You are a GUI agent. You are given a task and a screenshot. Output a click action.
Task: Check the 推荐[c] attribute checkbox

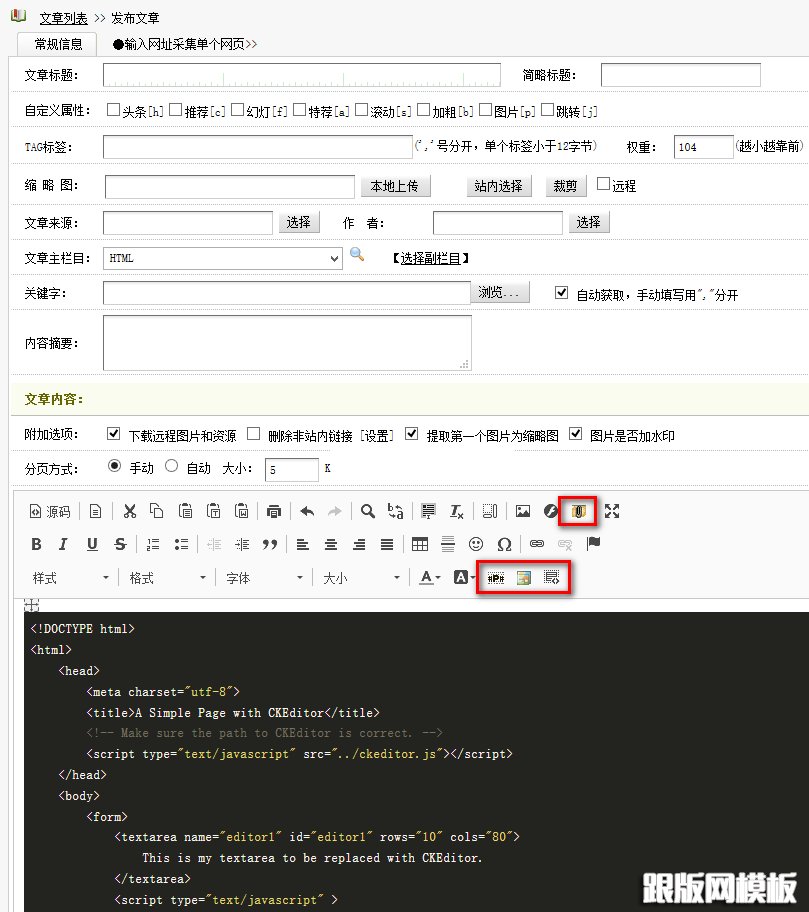pyautogui.click(x=176, y=110)
